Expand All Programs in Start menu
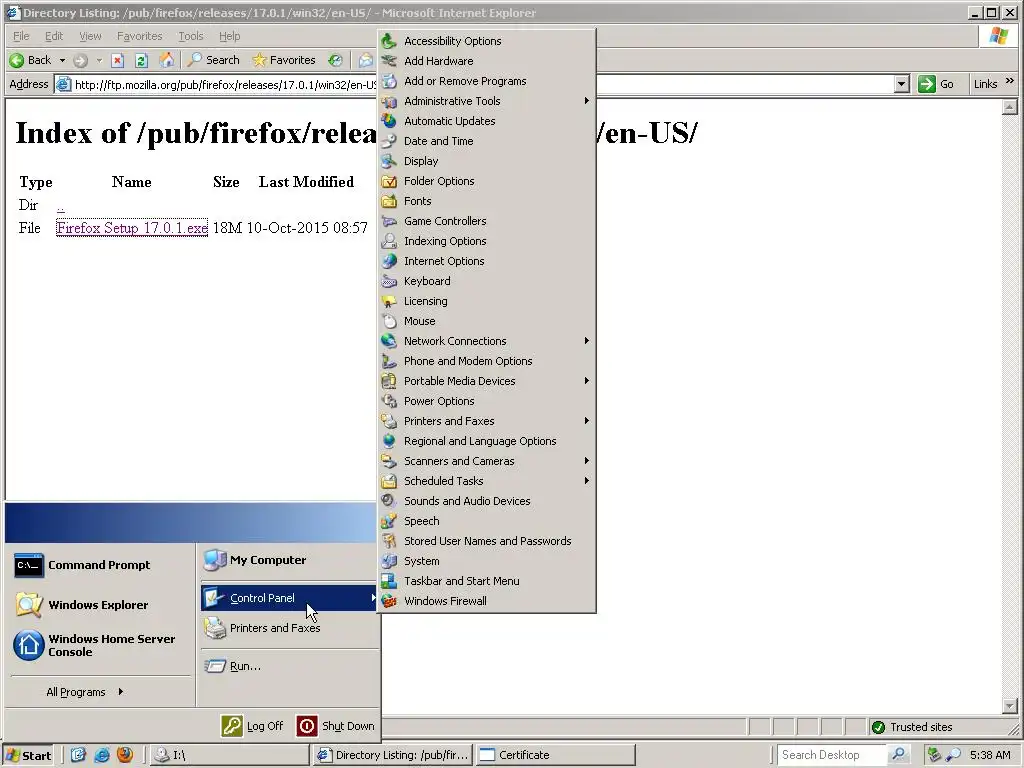This screenshot has width=1024, height=768. pos(85,692)
